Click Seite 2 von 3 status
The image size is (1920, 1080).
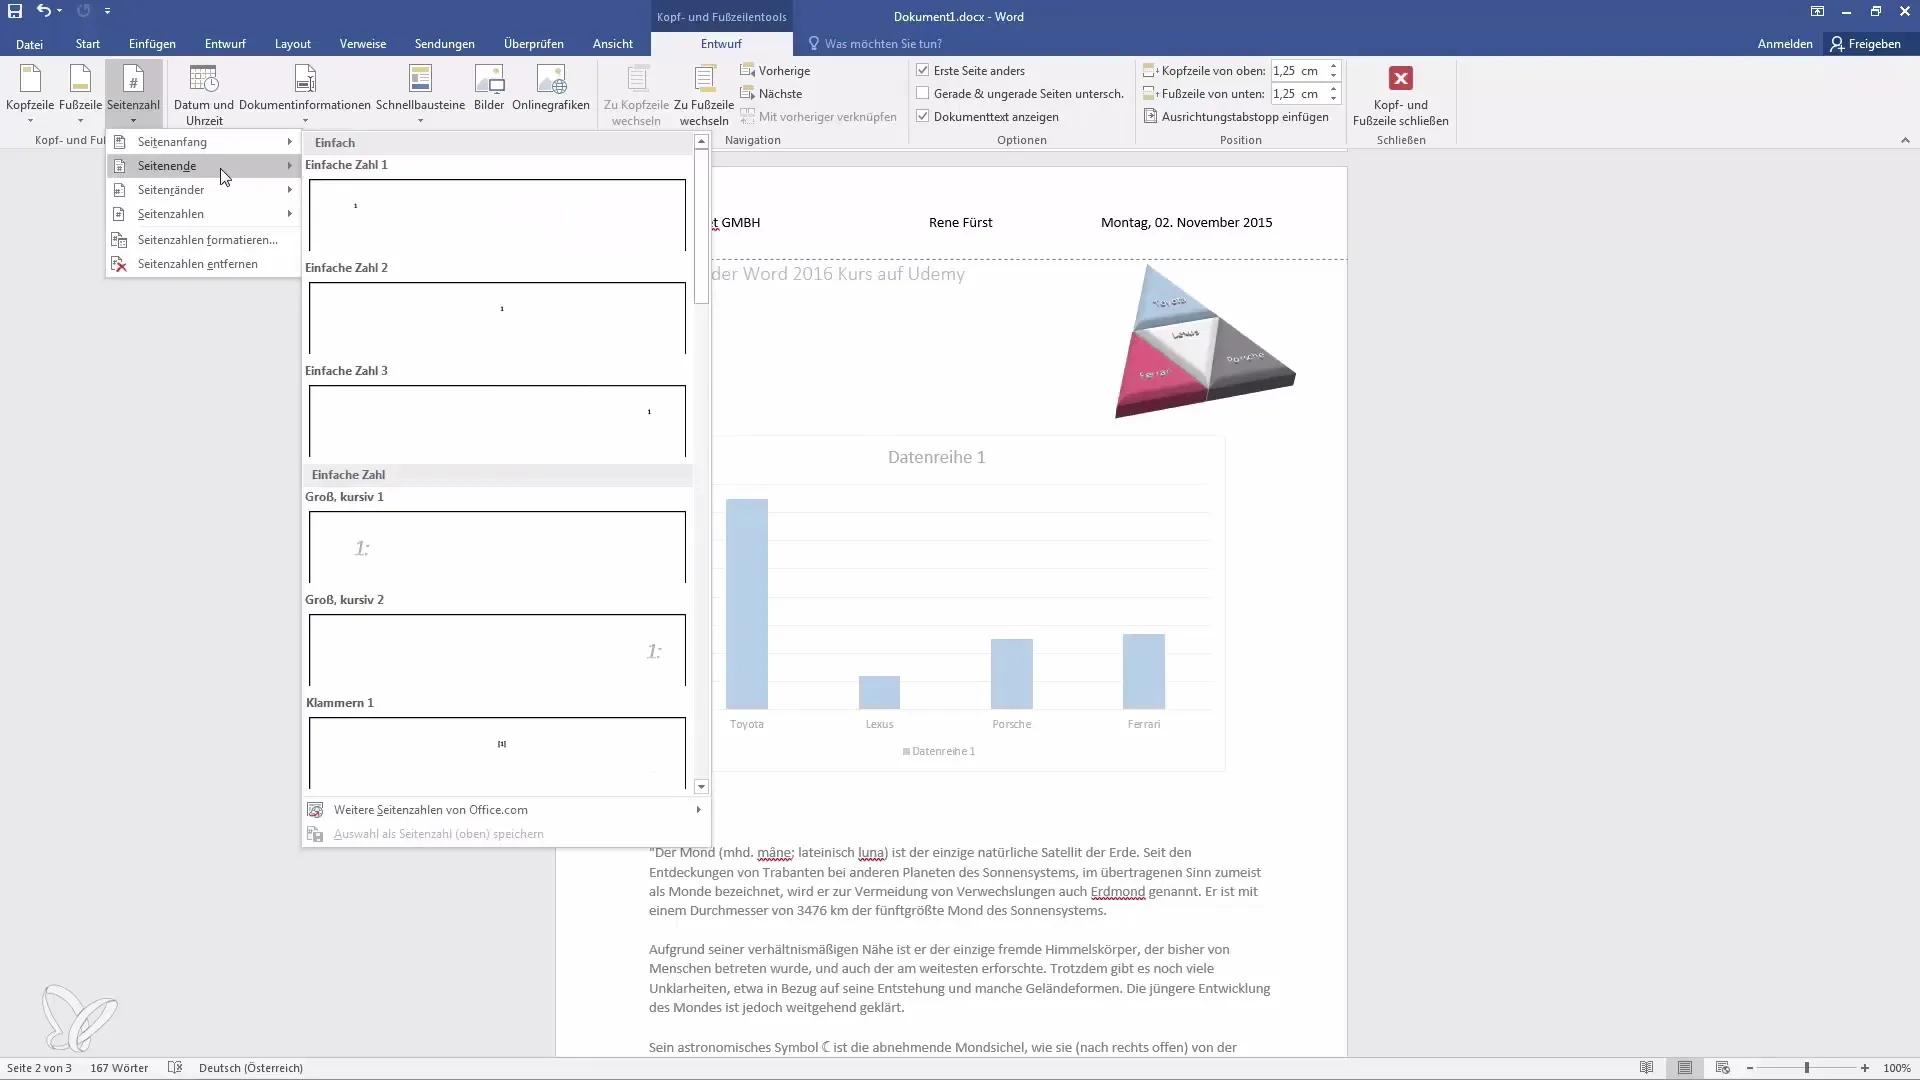[x=39, y=1068]
